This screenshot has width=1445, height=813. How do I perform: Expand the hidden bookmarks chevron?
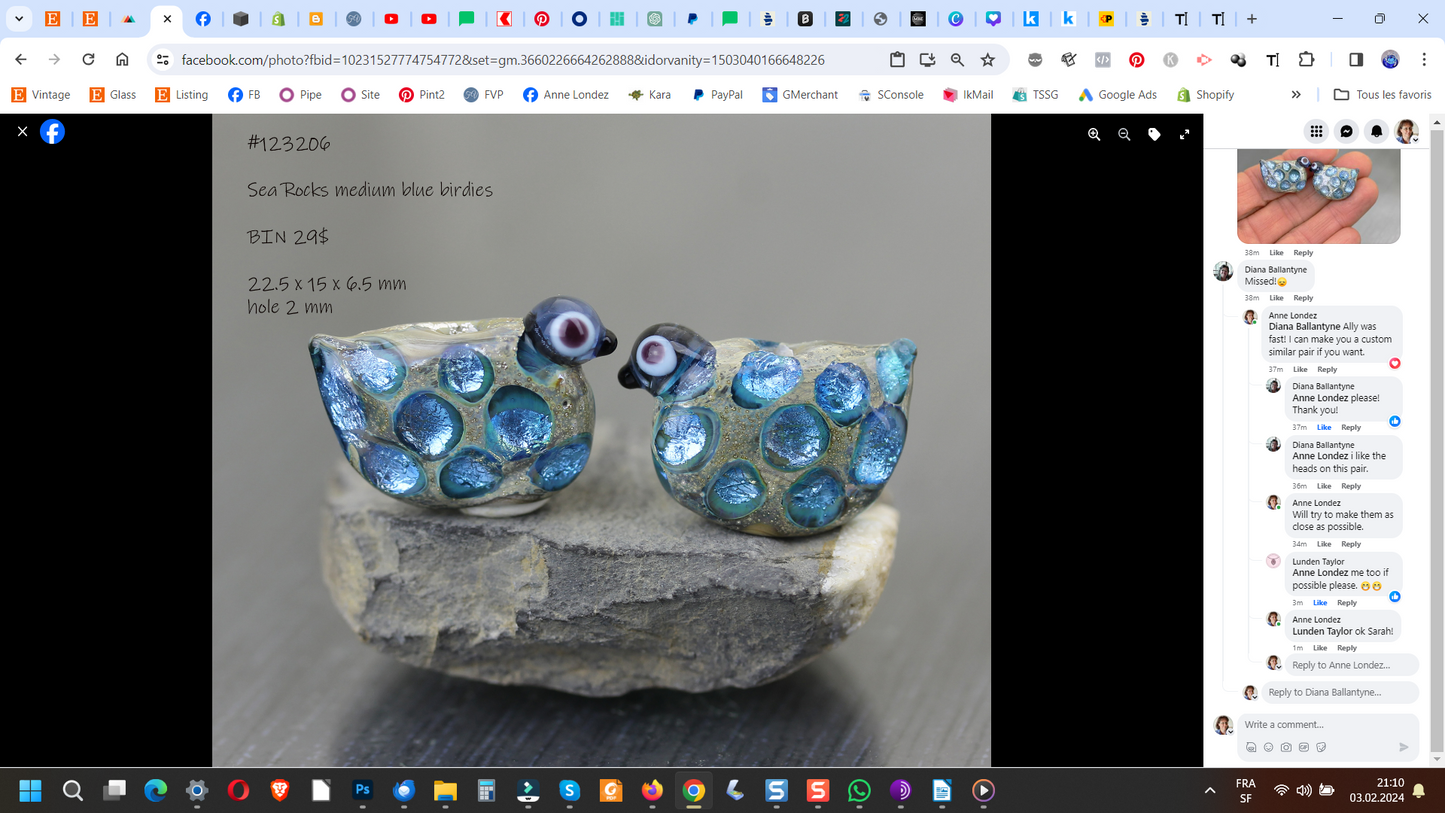(1296, 95)
